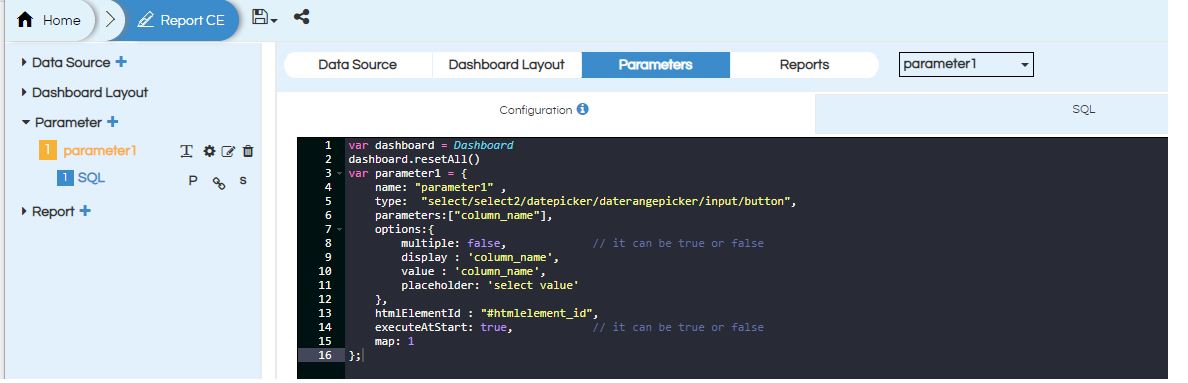Switch to the Reports tab

804,64
